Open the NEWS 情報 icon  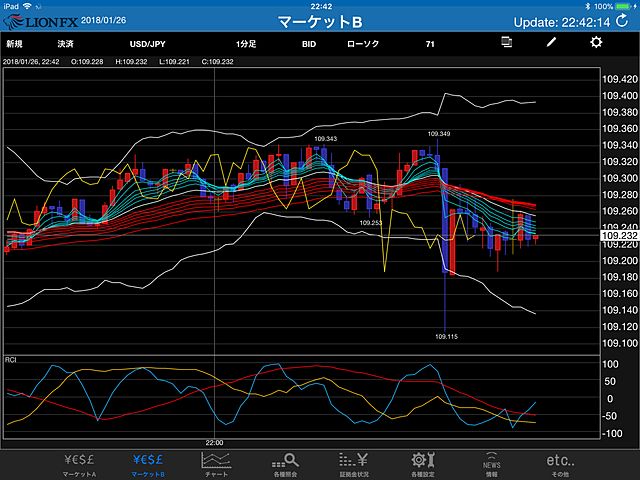(x=492, y=463)
